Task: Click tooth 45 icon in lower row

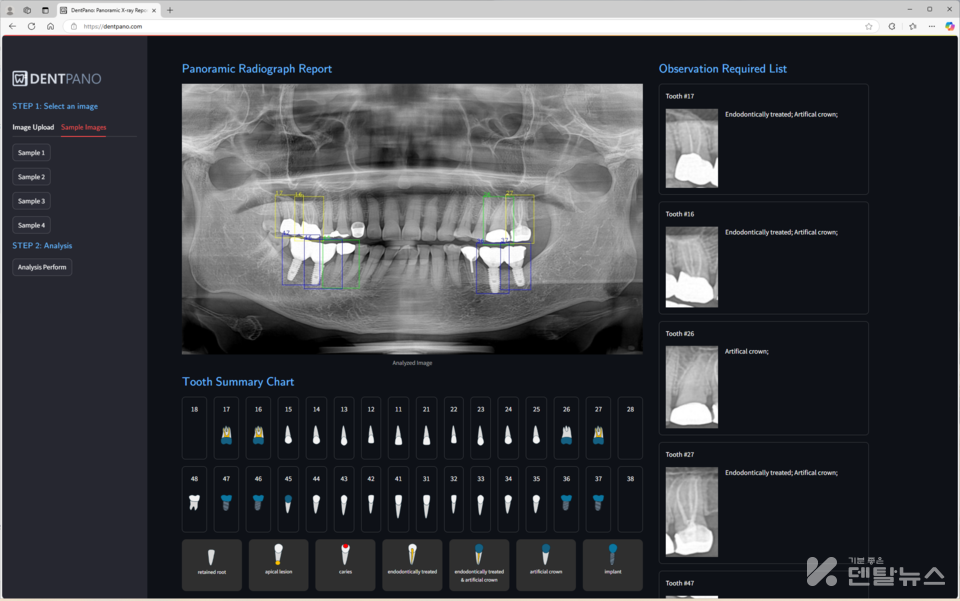Action: [x=288, y=502]
